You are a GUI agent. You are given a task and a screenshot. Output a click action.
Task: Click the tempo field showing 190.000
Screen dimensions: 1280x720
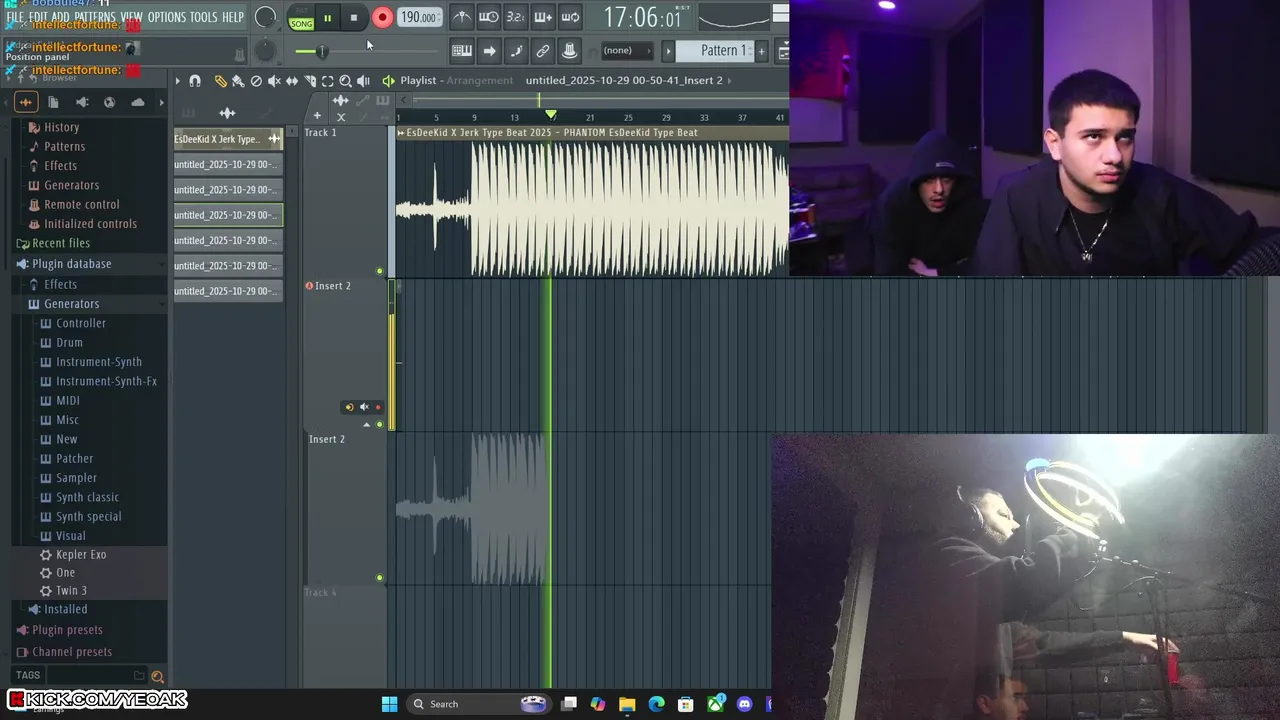coord(418,17)
